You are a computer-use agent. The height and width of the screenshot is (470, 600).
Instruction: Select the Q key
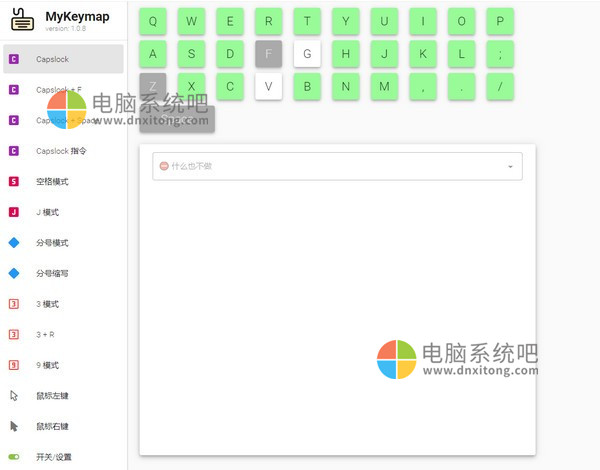click(153, 21)
